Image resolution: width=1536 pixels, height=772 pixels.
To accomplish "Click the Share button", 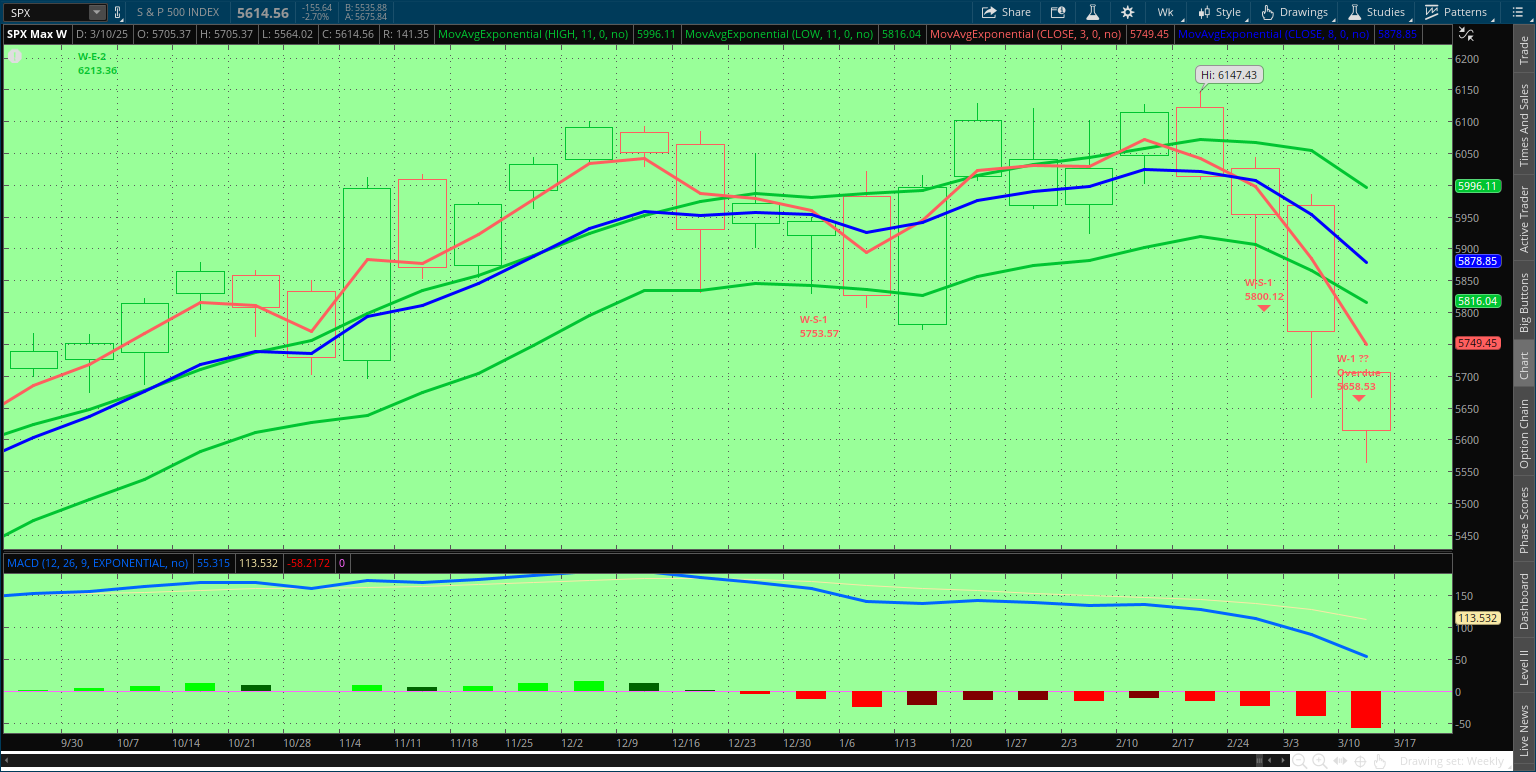I will coord(1006,12).
